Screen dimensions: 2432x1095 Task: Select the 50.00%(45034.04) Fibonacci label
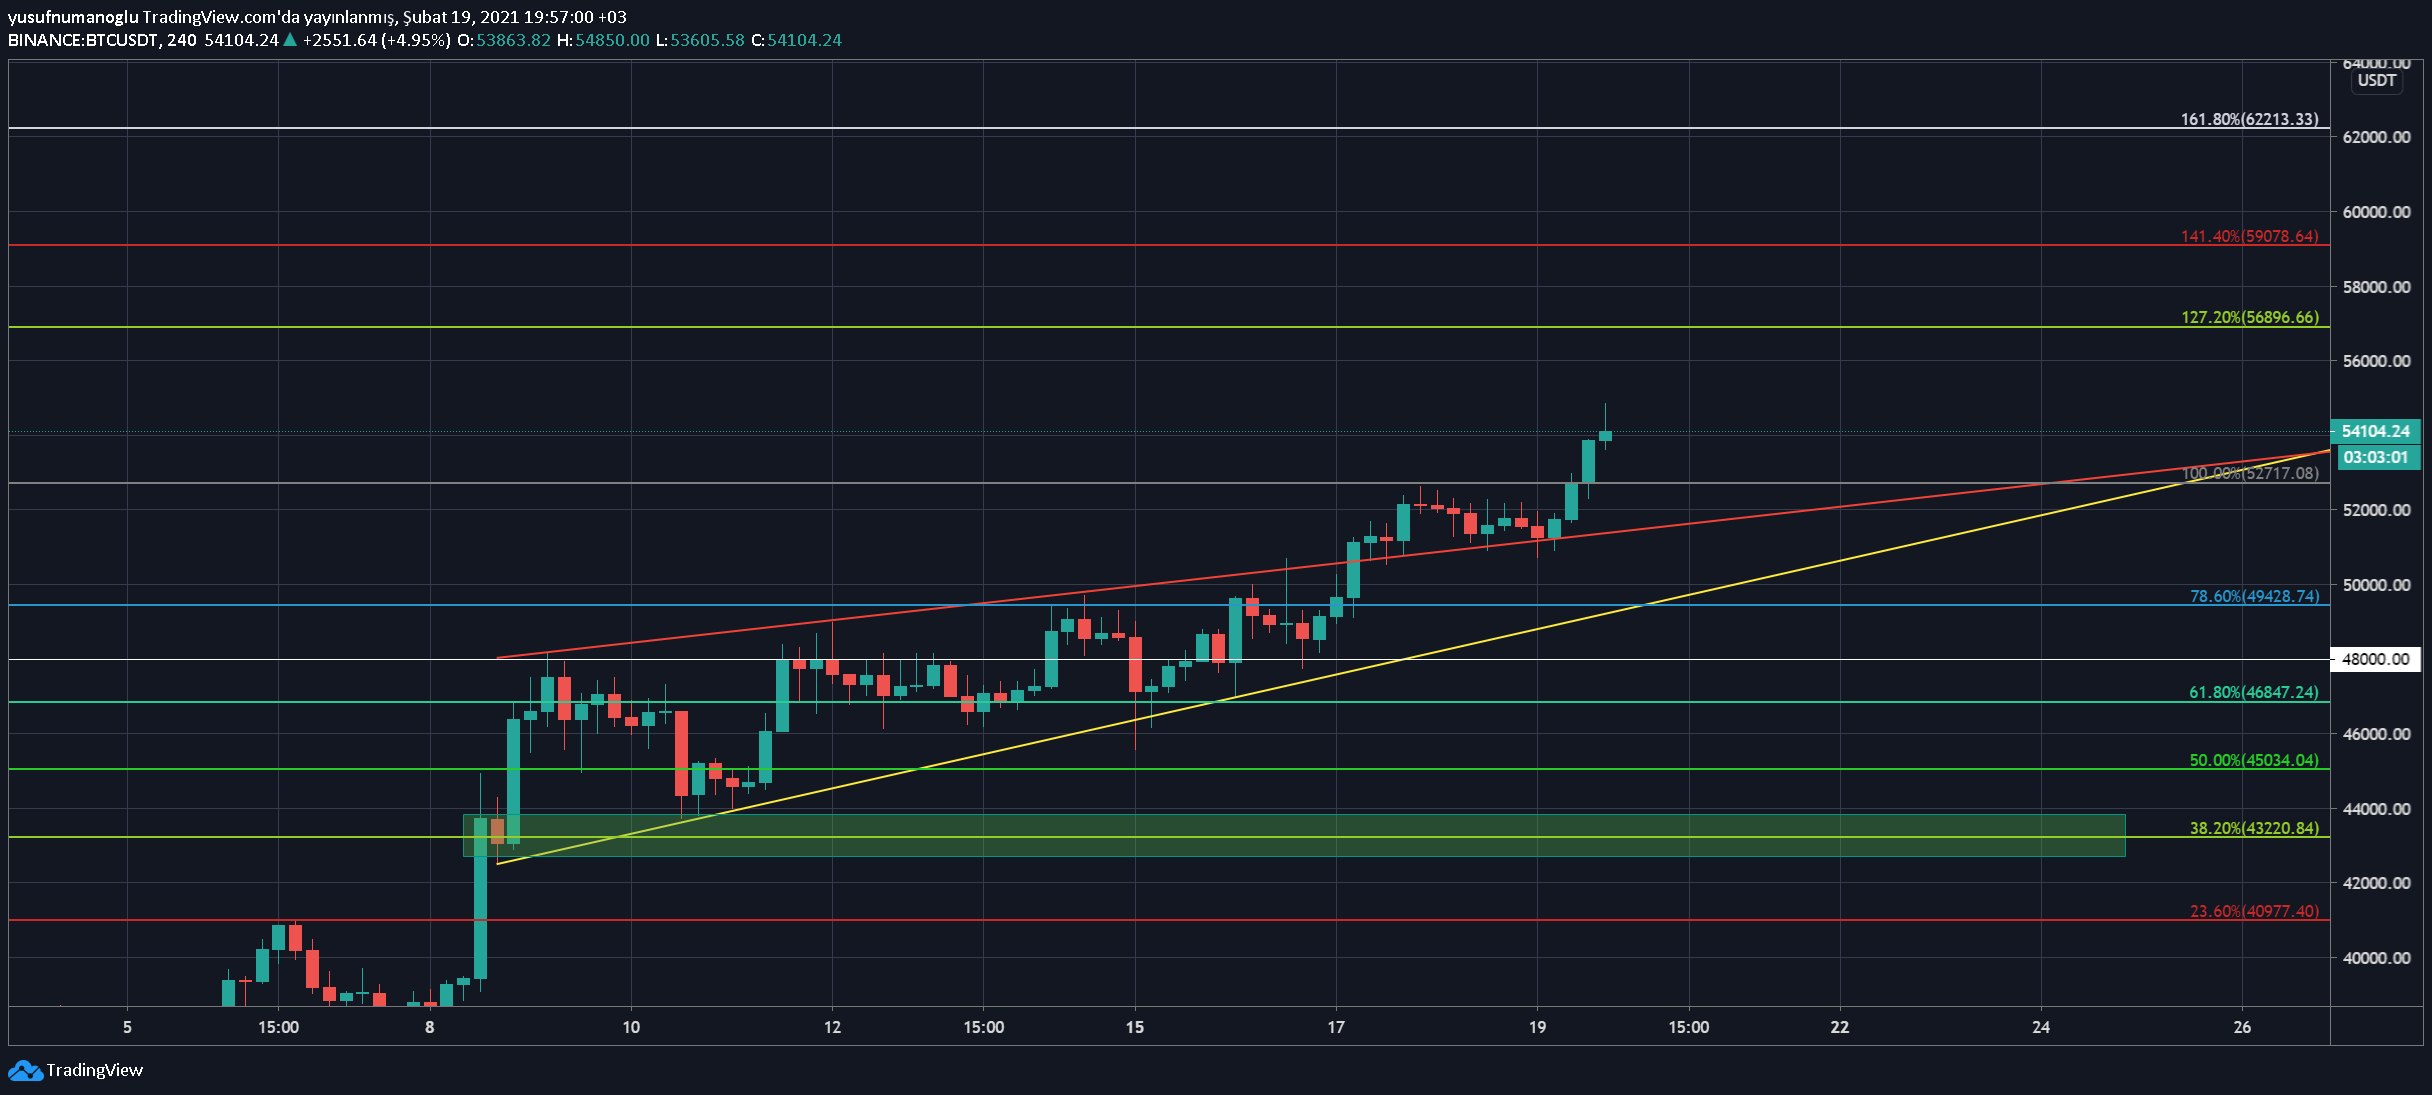coord(2253,760)
